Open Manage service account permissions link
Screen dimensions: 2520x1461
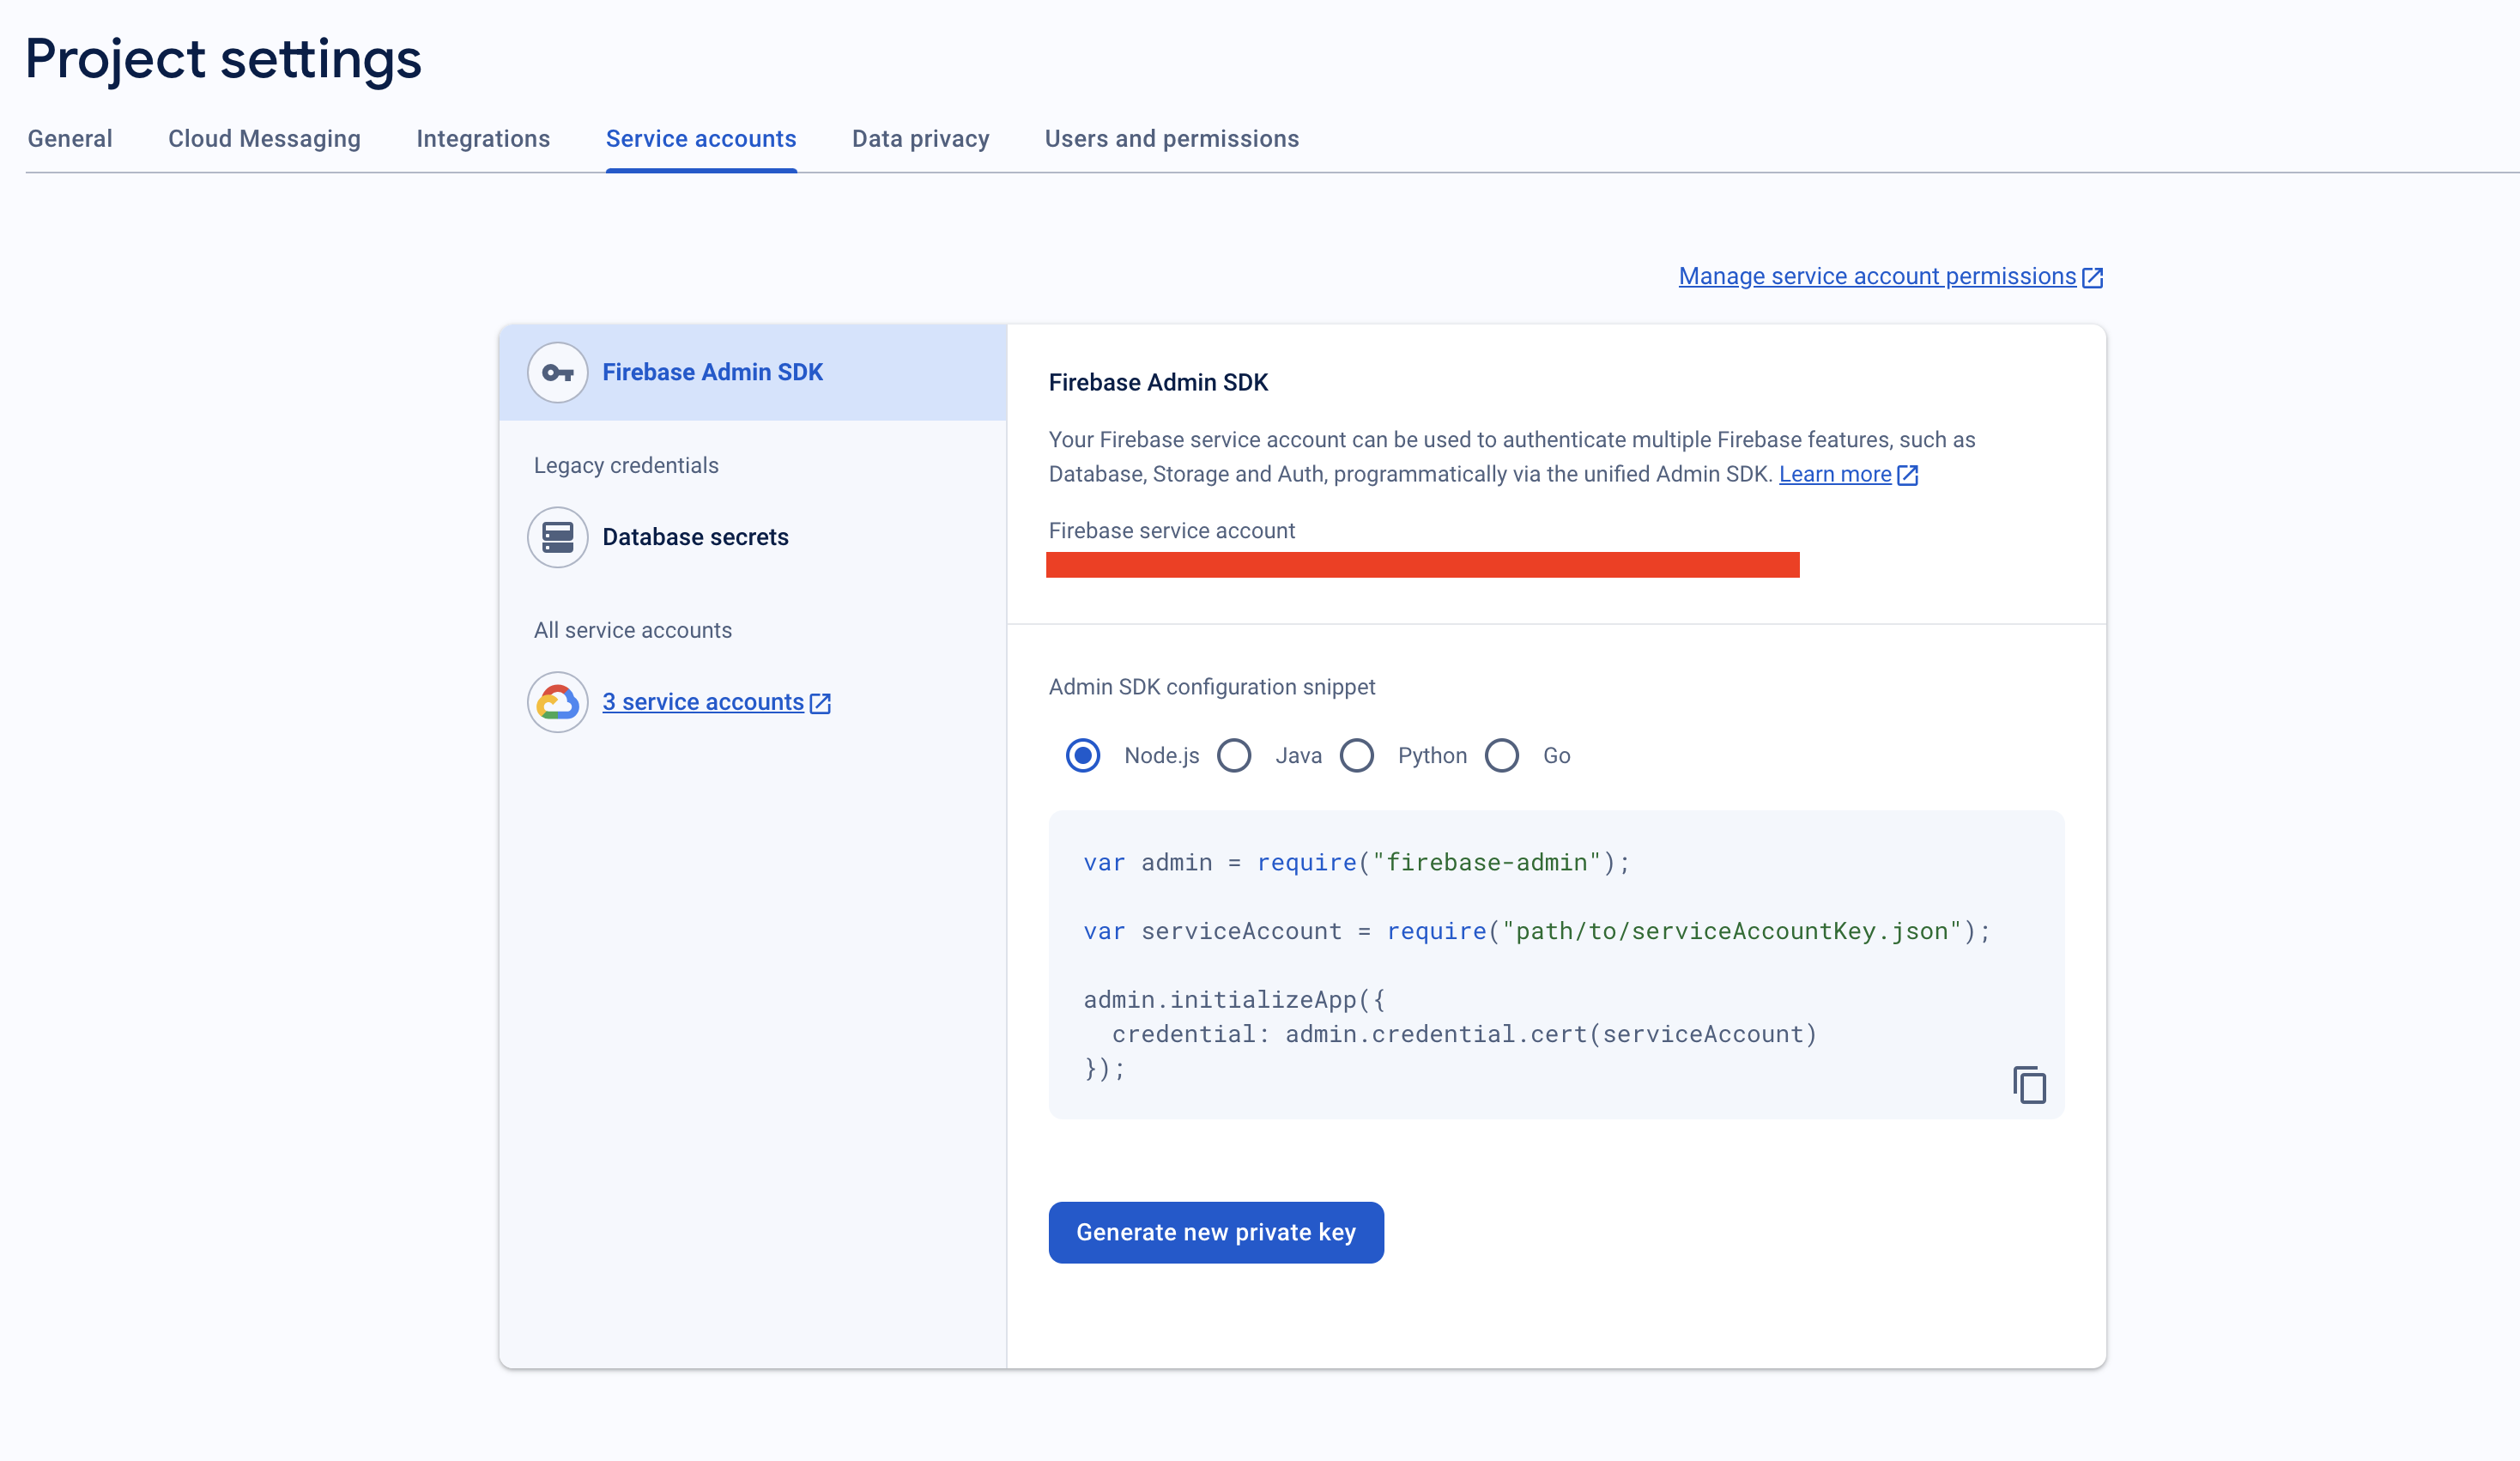point(1877,276)
